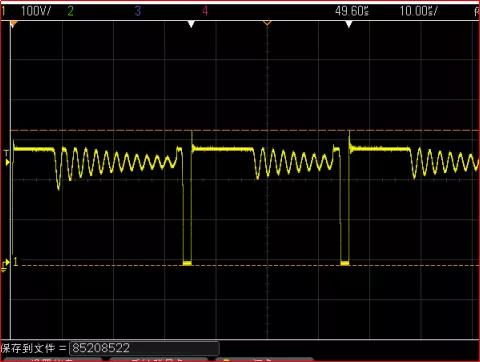The image size is (480, 362).
Task: Click the lower dashed orange cursor line
Action: (x=245, y=266)
